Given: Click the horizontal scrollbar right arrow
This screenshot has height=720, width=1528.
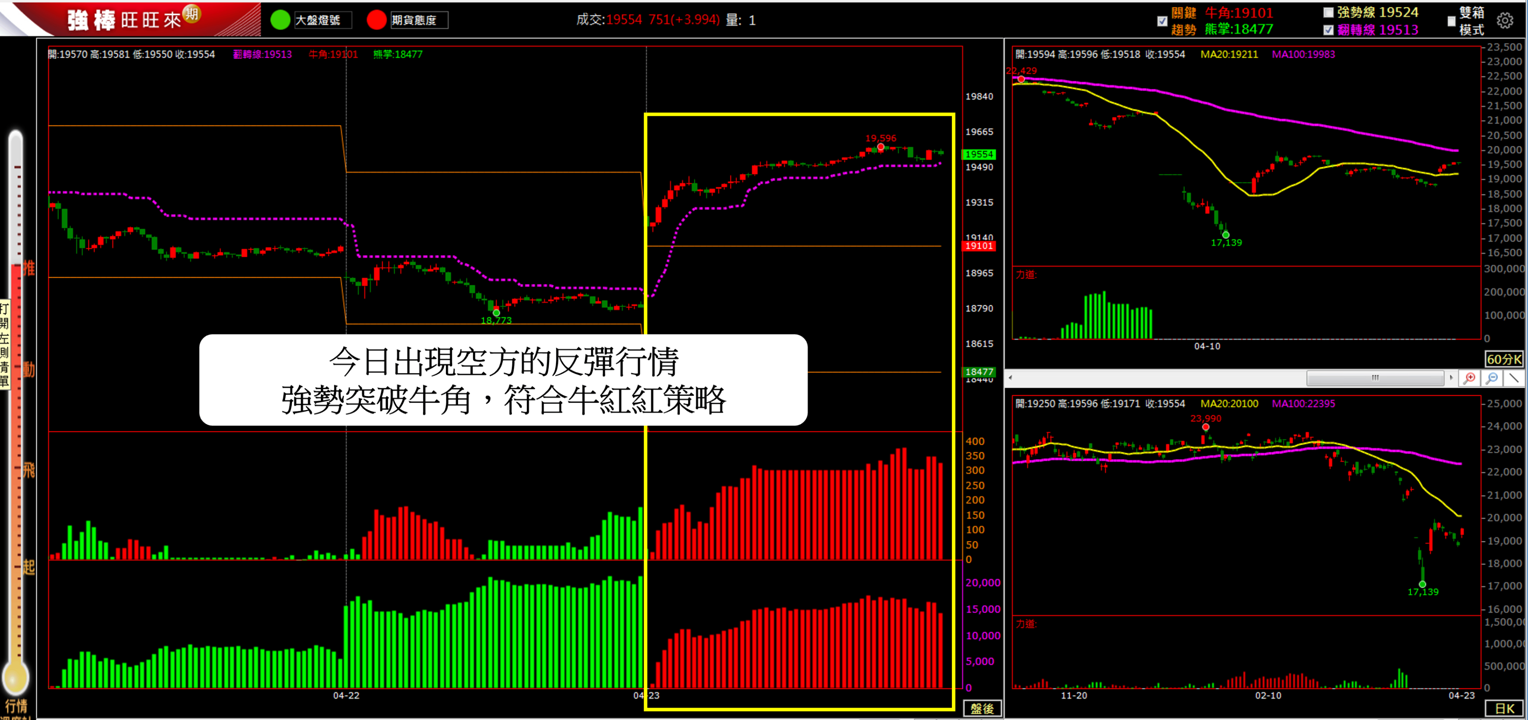Looking at the screenshot, I should pyautogui.click(x=1449, y=379).
